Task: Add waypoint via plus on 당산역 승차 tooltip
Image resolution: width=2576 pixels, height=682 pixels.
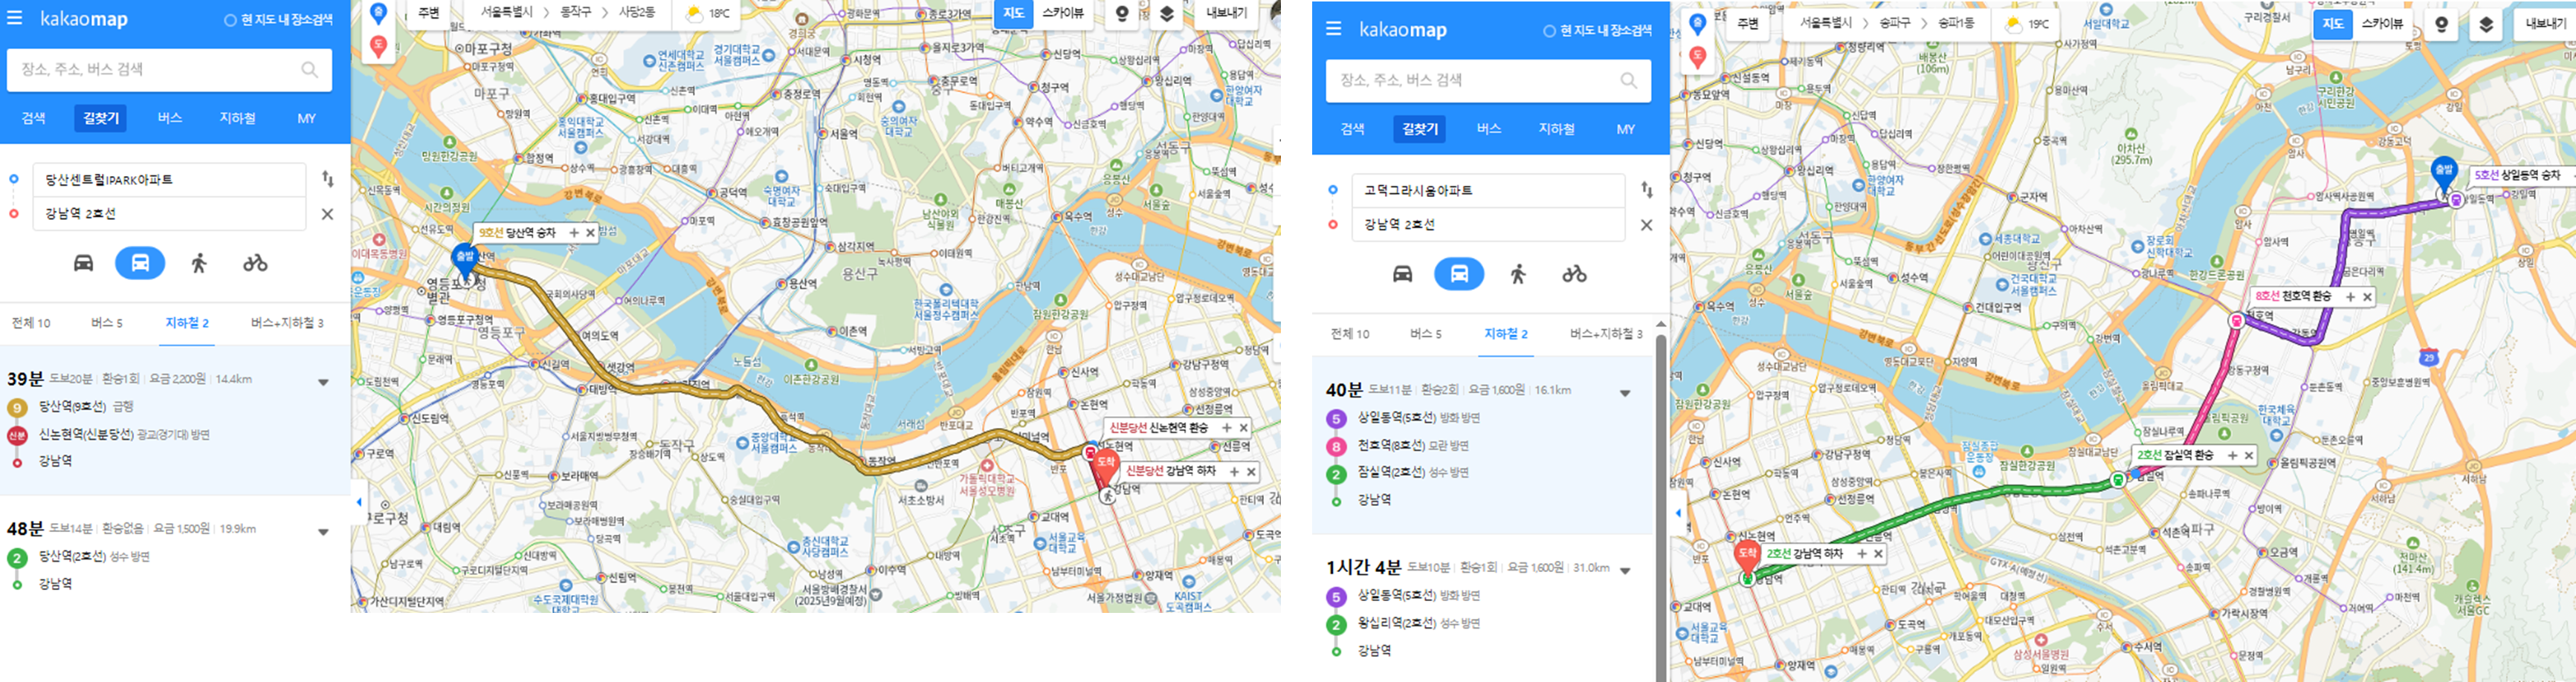Action: click(x=574, y=232)
